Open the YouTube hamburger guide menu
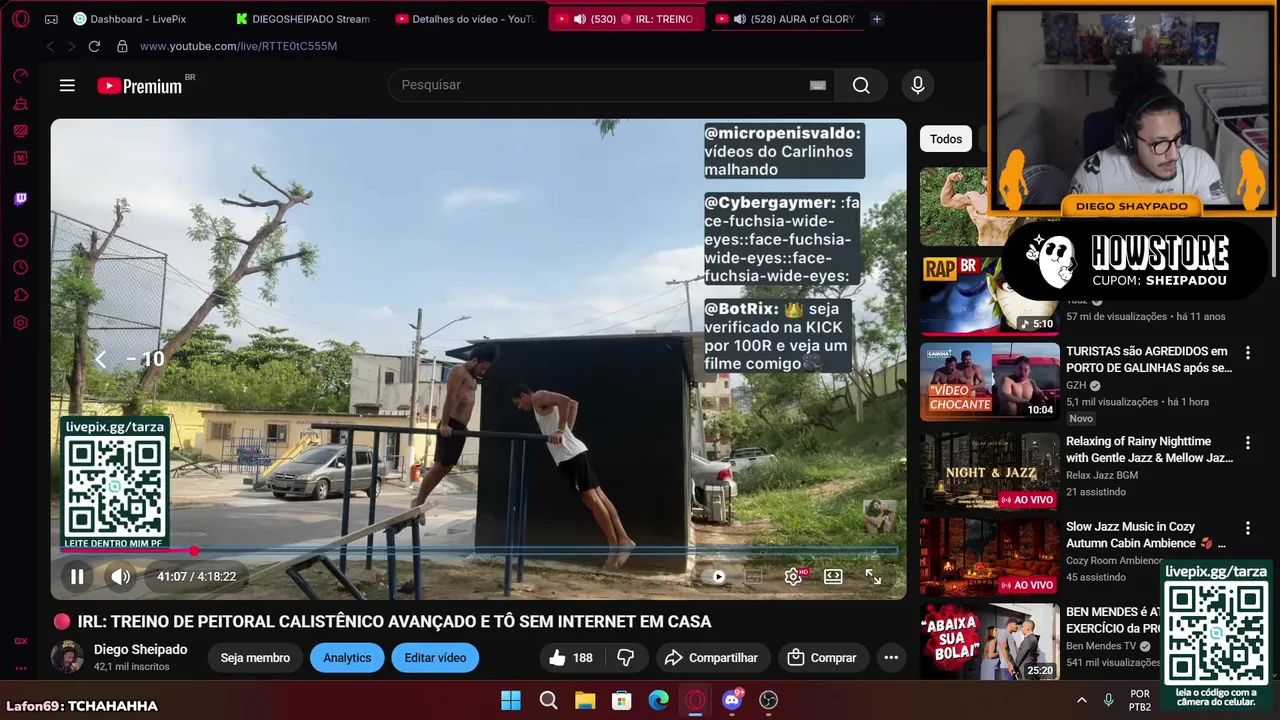1280x720 pixels. click(67, 85)
